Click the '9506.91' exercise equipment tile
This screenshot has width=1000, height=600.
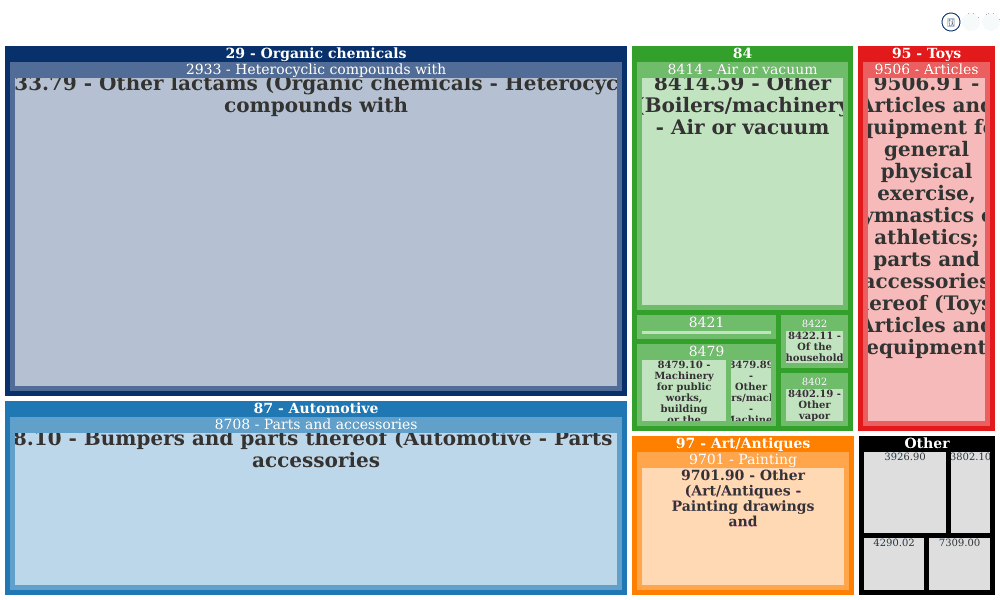[927, 249]
